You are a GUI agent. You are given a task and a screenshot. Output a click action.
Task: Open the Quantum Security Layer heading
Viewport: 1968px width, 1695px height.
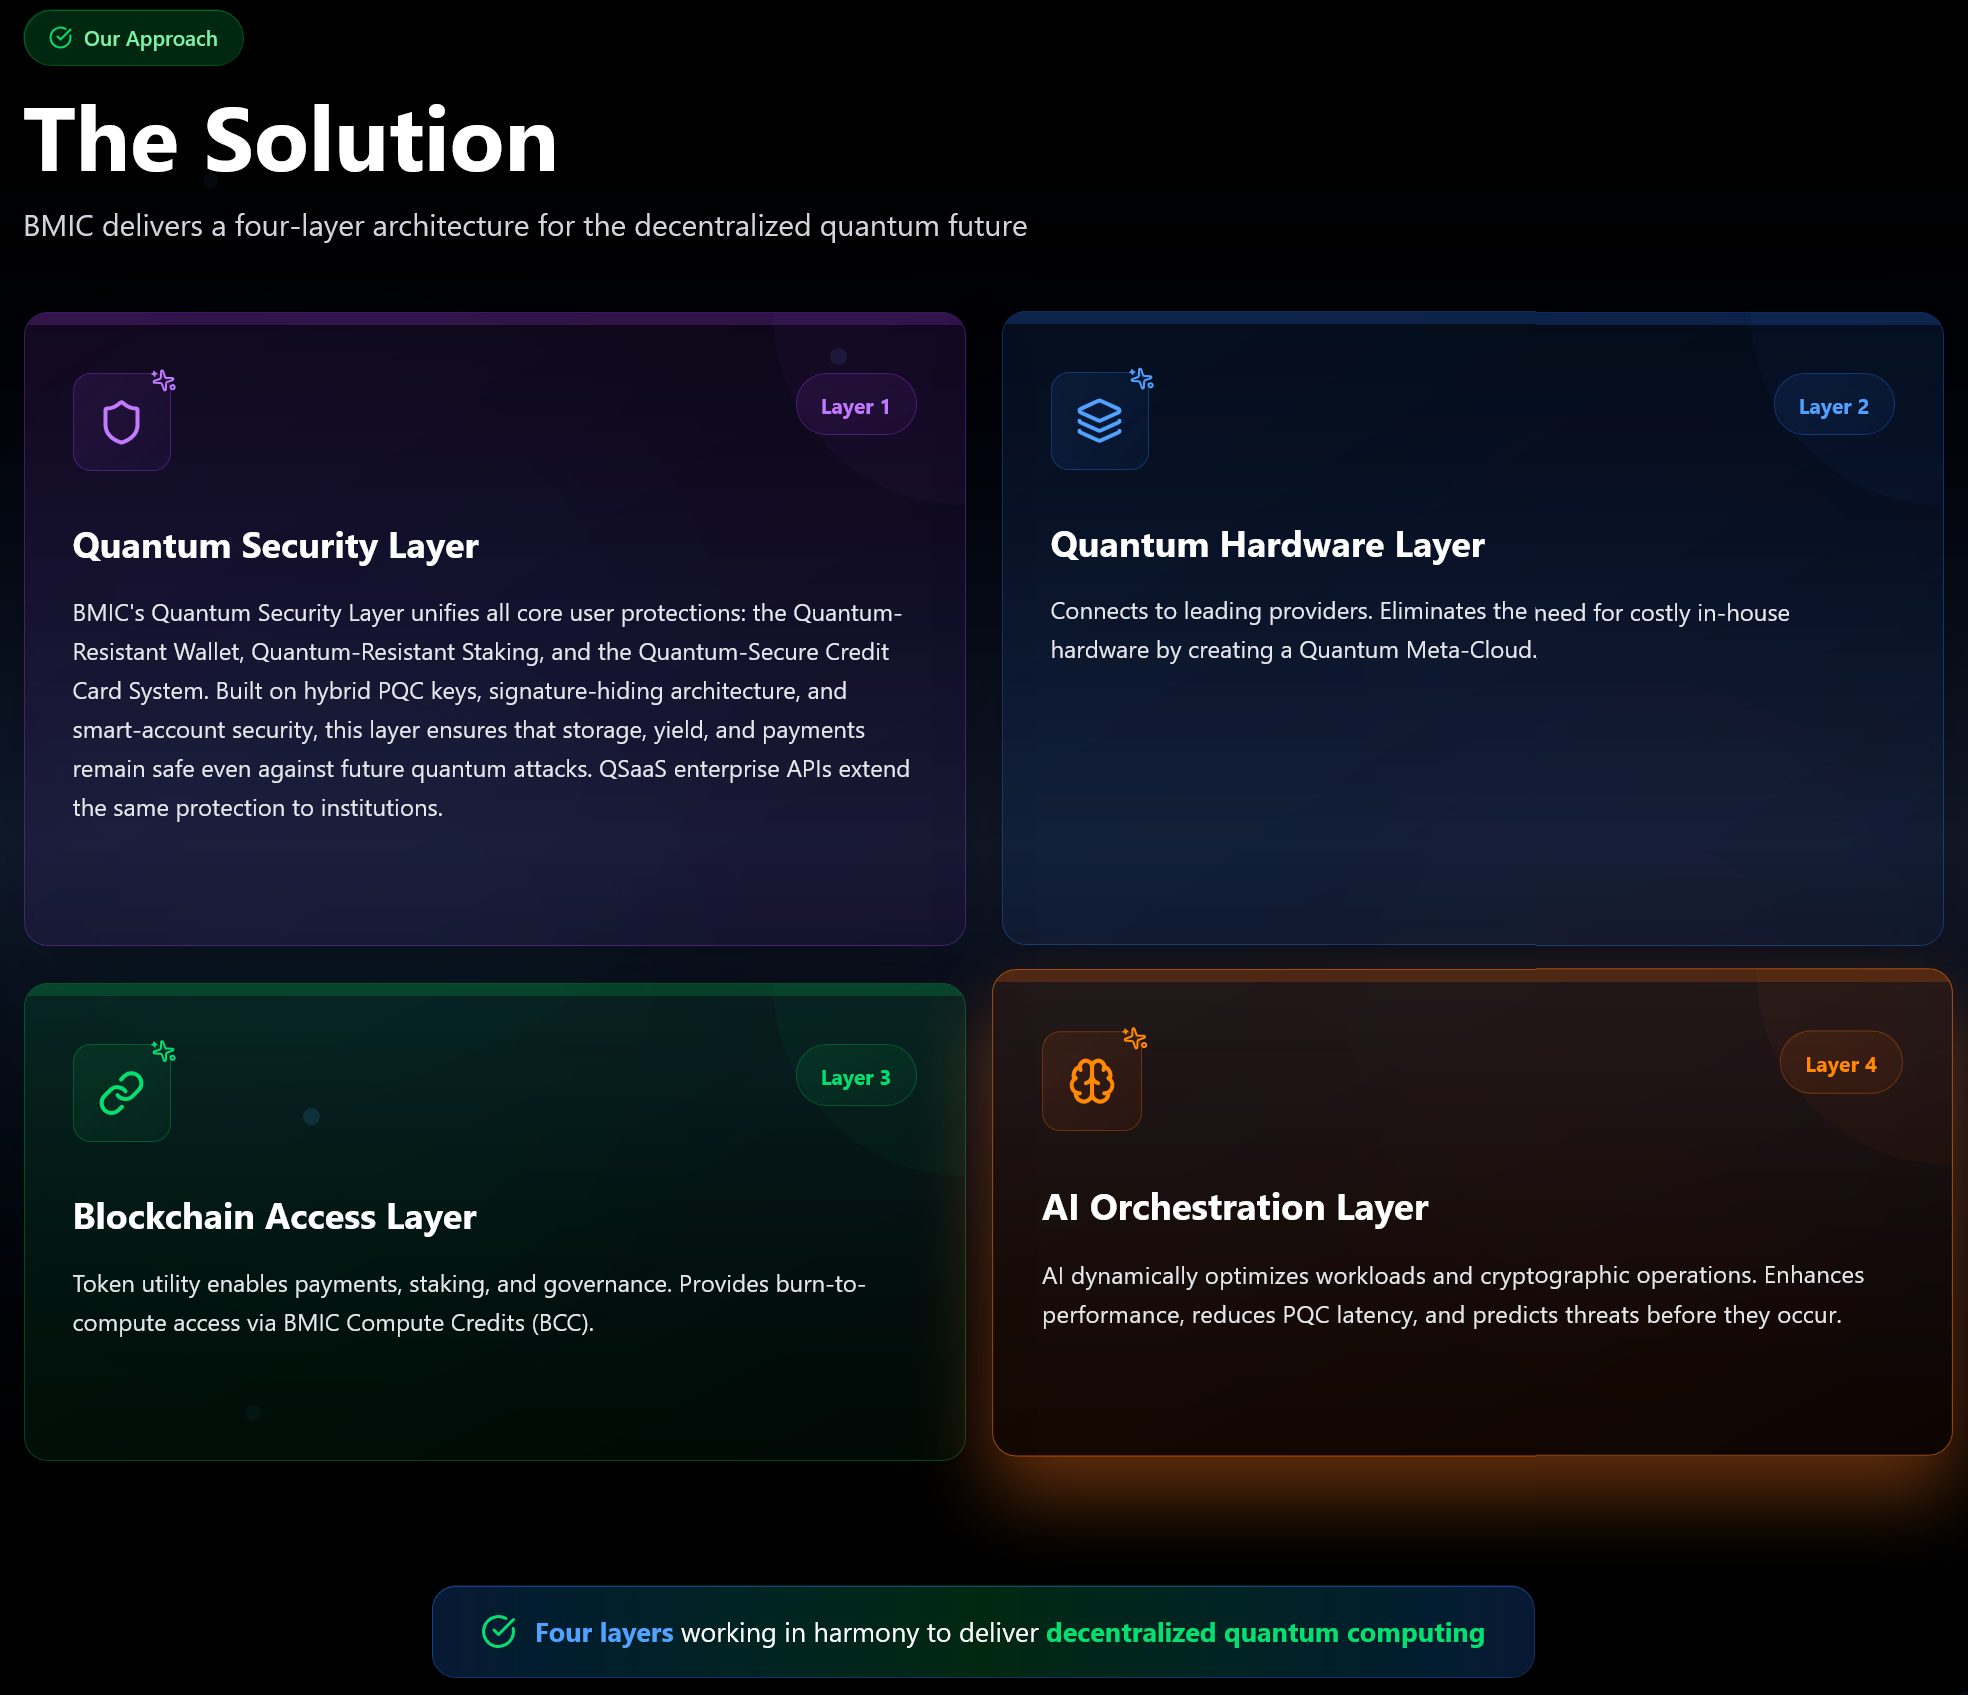click(275, 546)
